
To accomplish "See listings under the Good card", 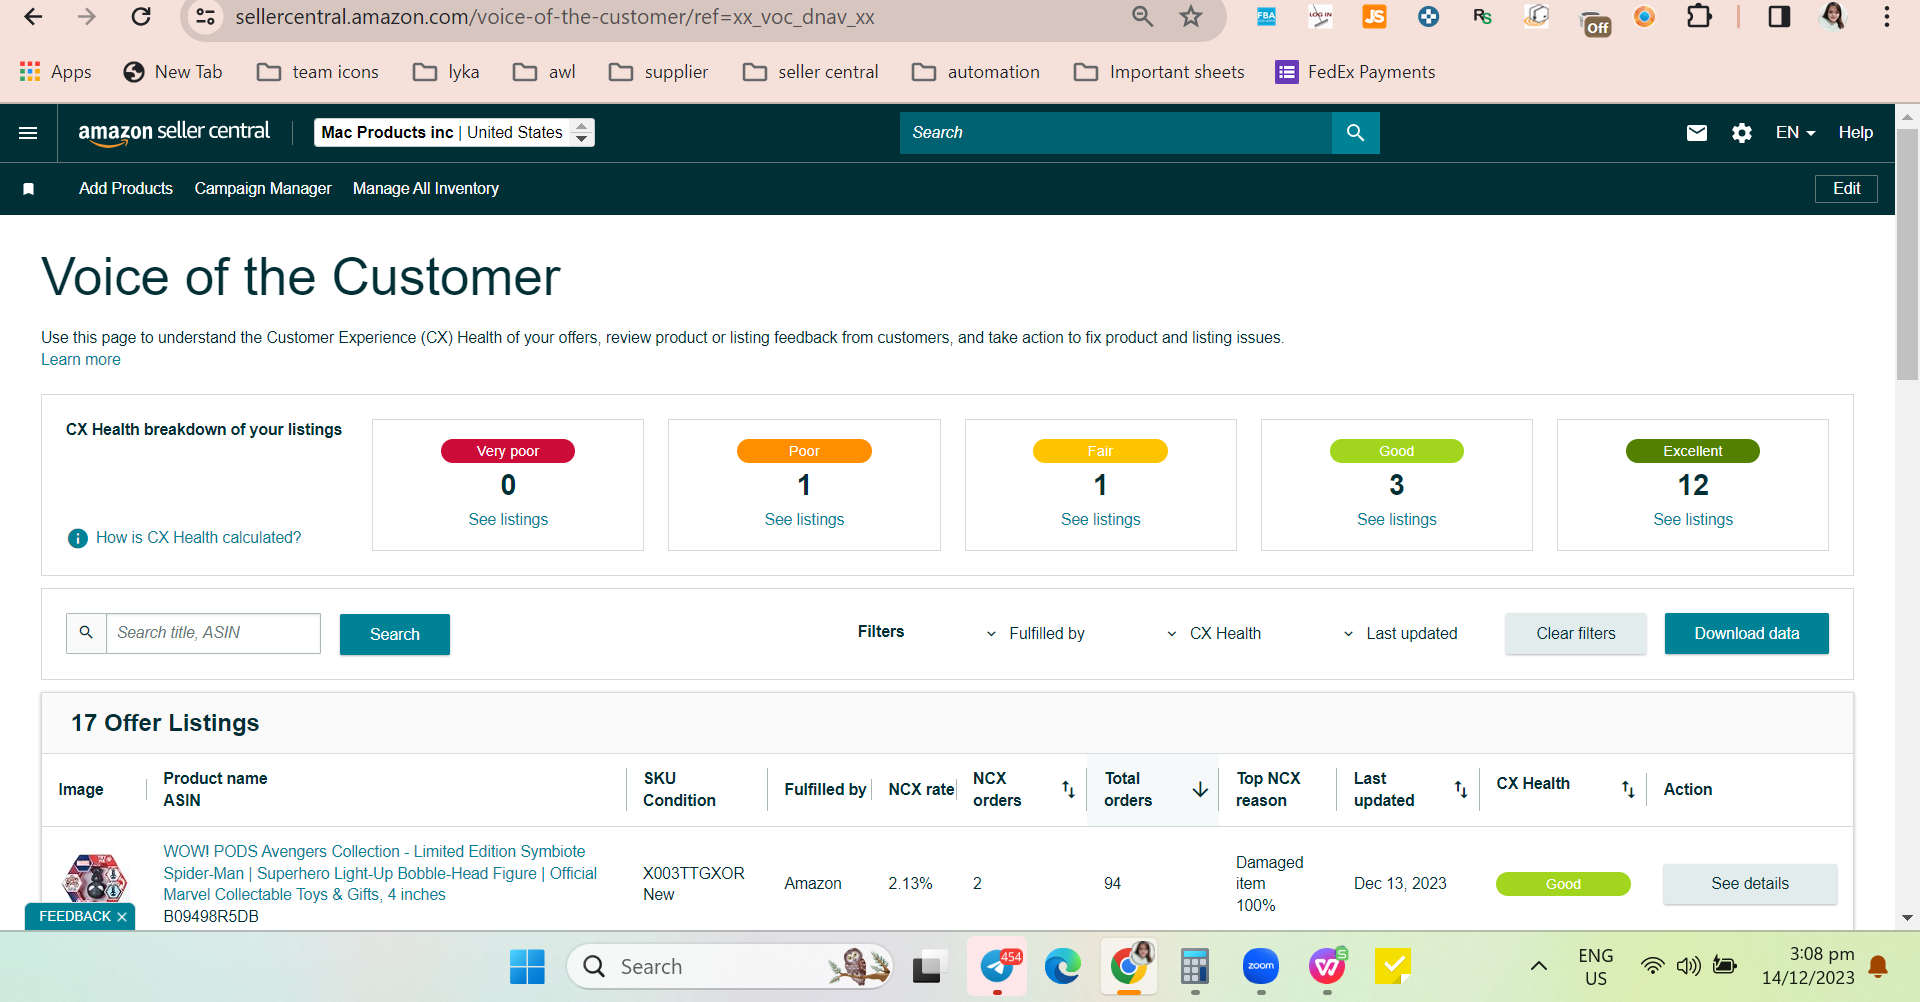I will click(1397, 520).
